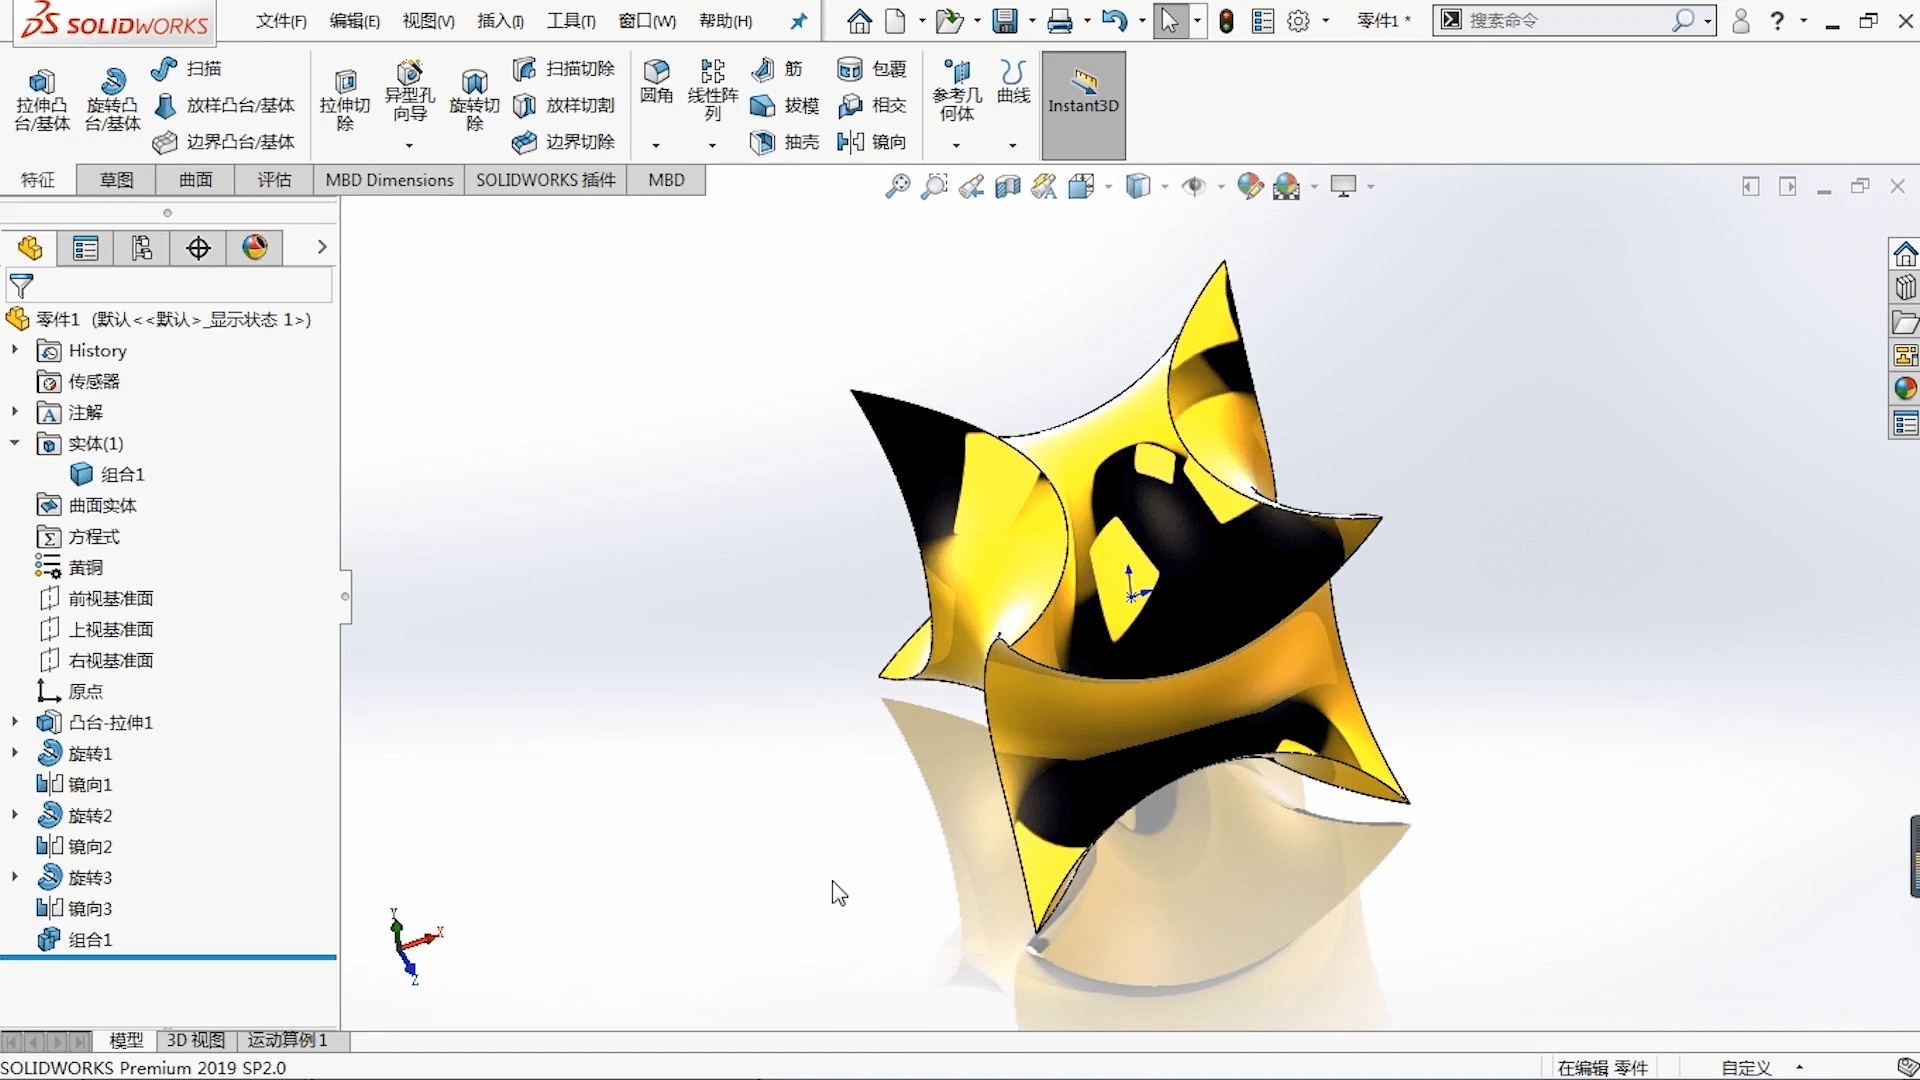Click the filter input field in panel
1920x1080 pixels.
171,289
